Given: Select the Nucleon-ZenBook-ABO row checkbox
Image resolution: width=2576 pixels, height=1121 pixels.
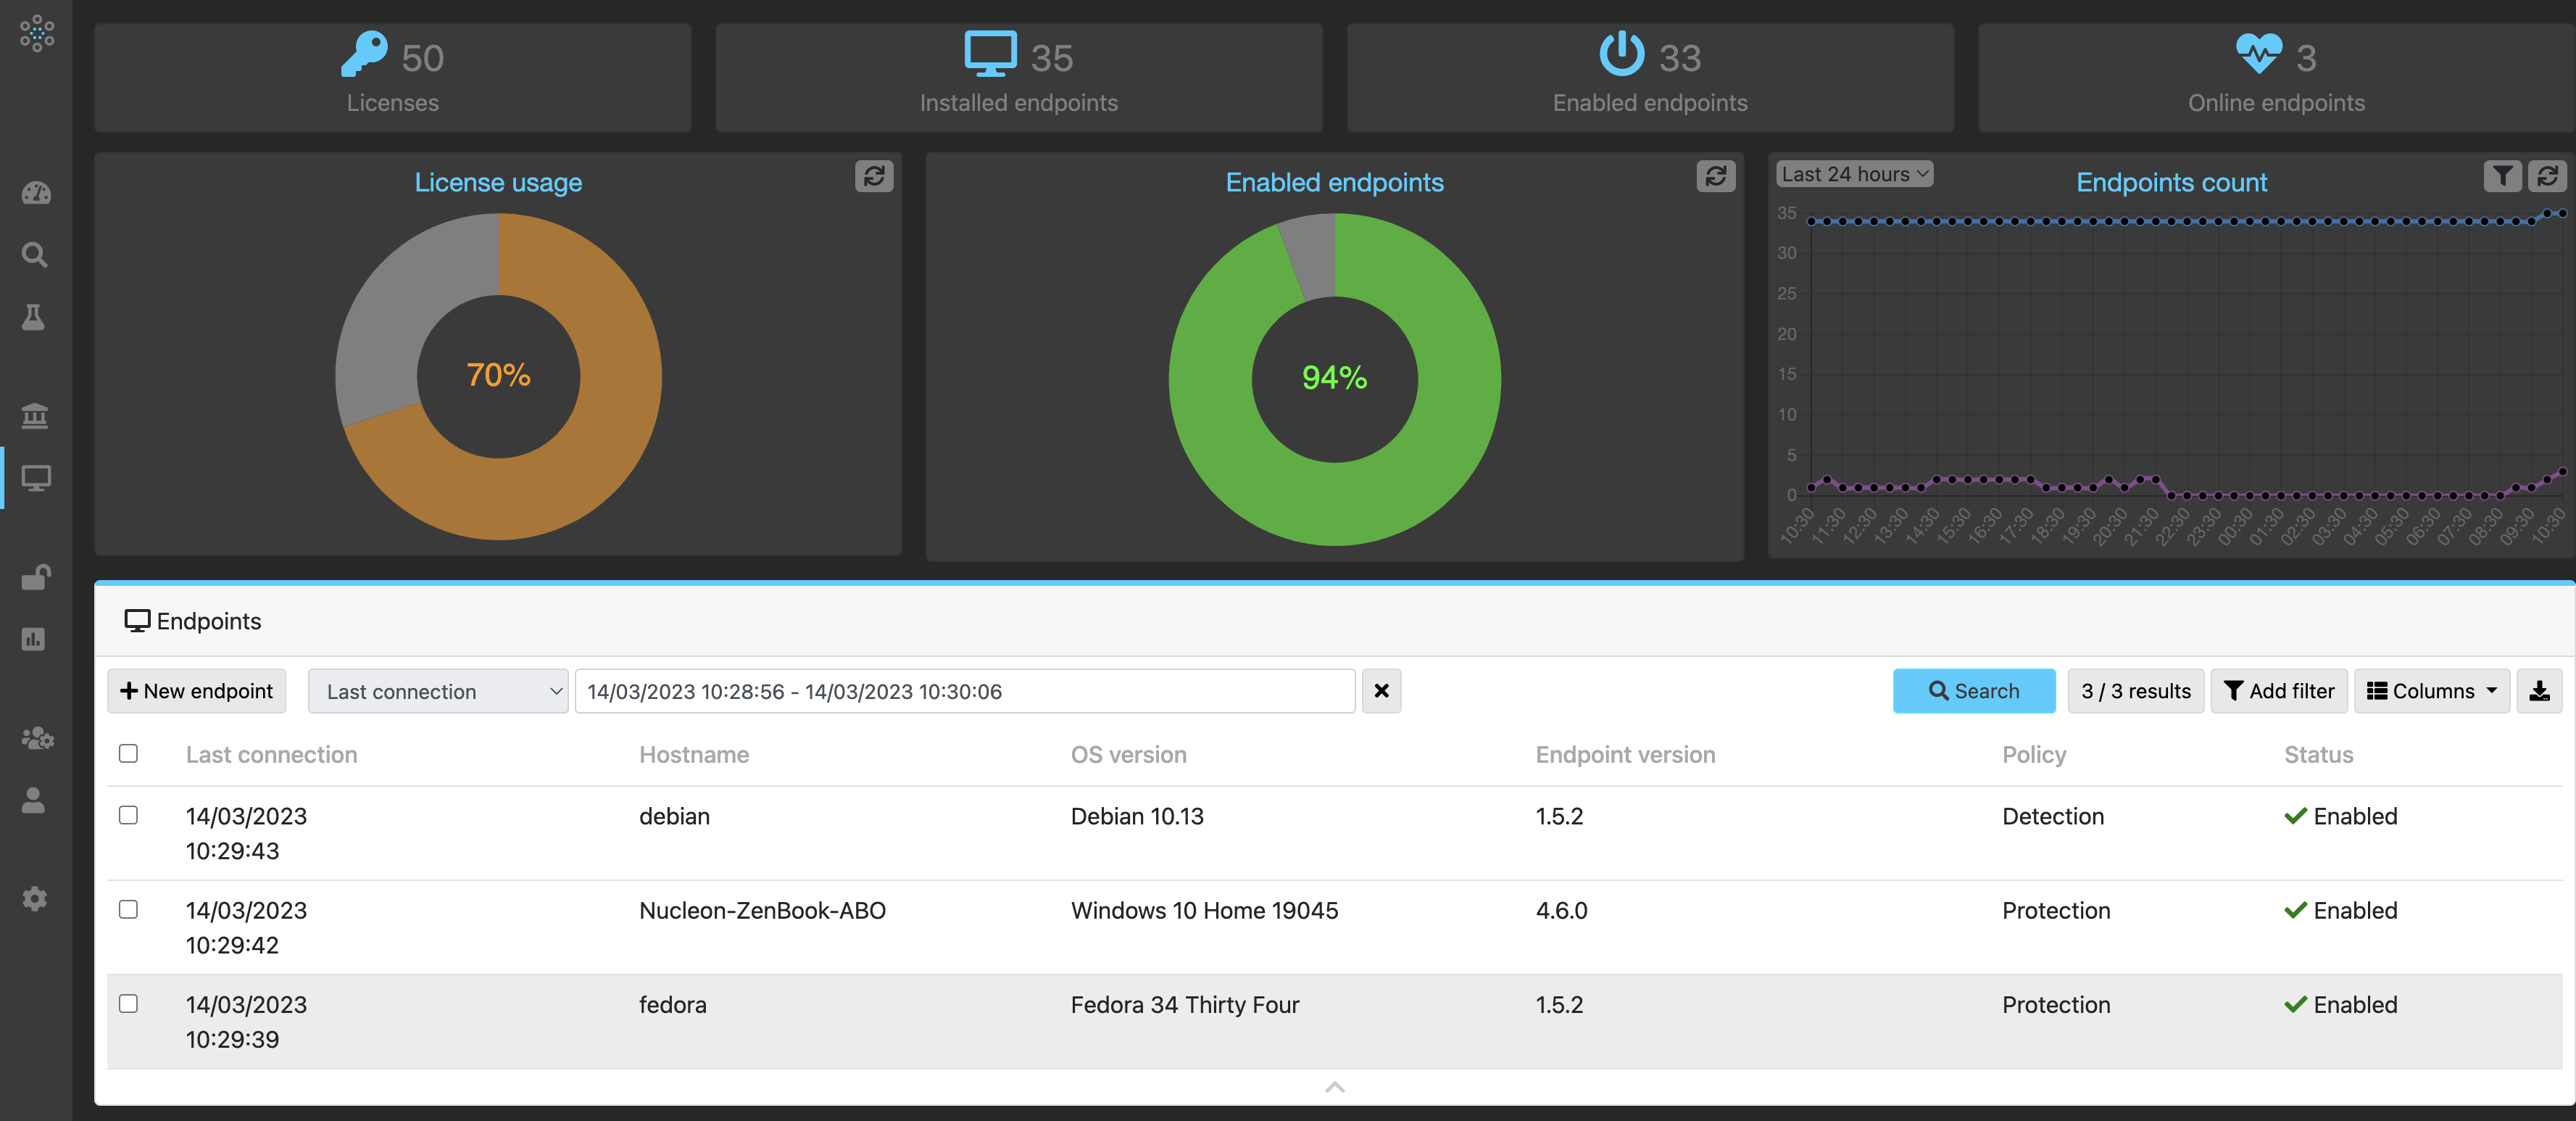Looking at the screenshot, I should tap(128, 909).
